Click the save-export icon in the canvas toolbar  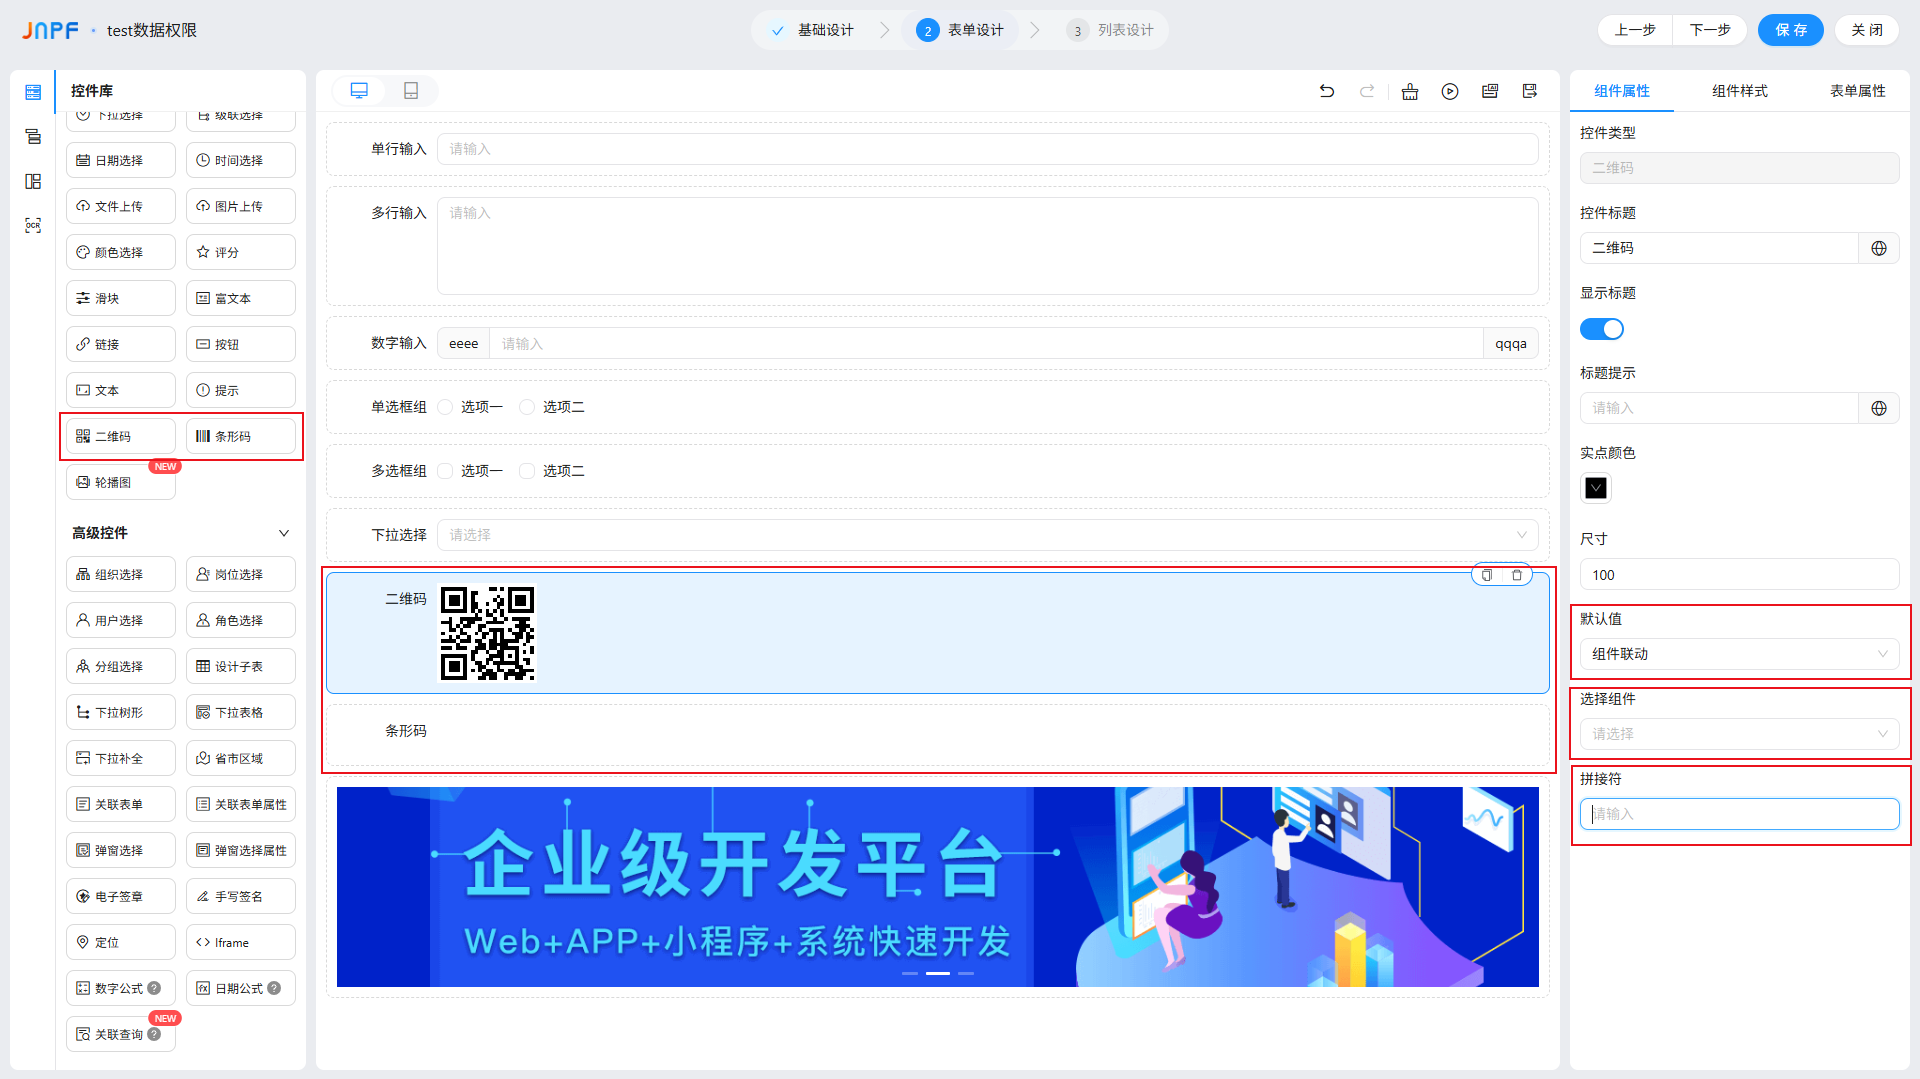(1530, 91)
